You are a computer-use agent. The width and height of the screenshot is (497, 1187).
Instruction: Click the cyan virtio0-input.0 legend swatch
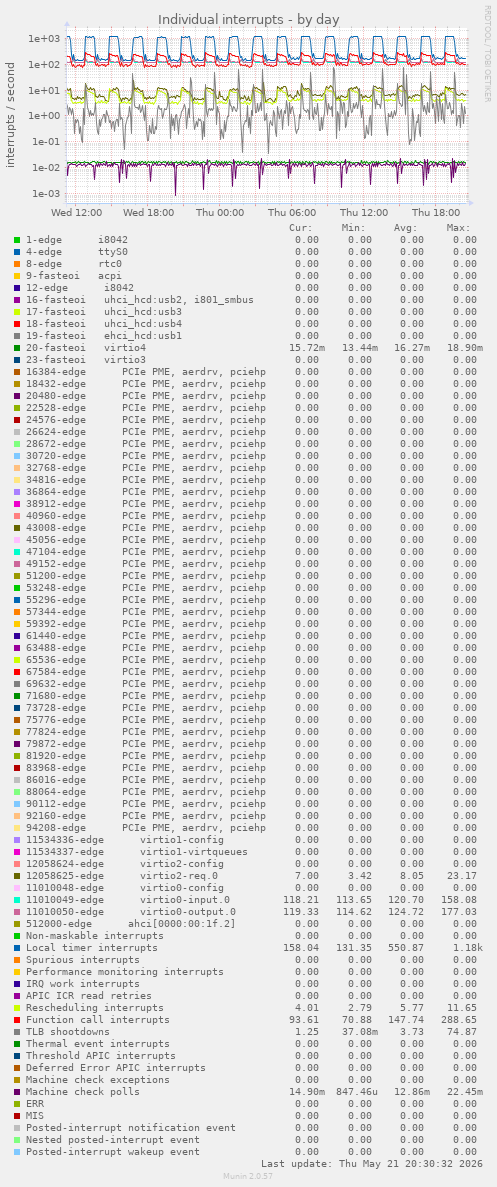(17, 899)
